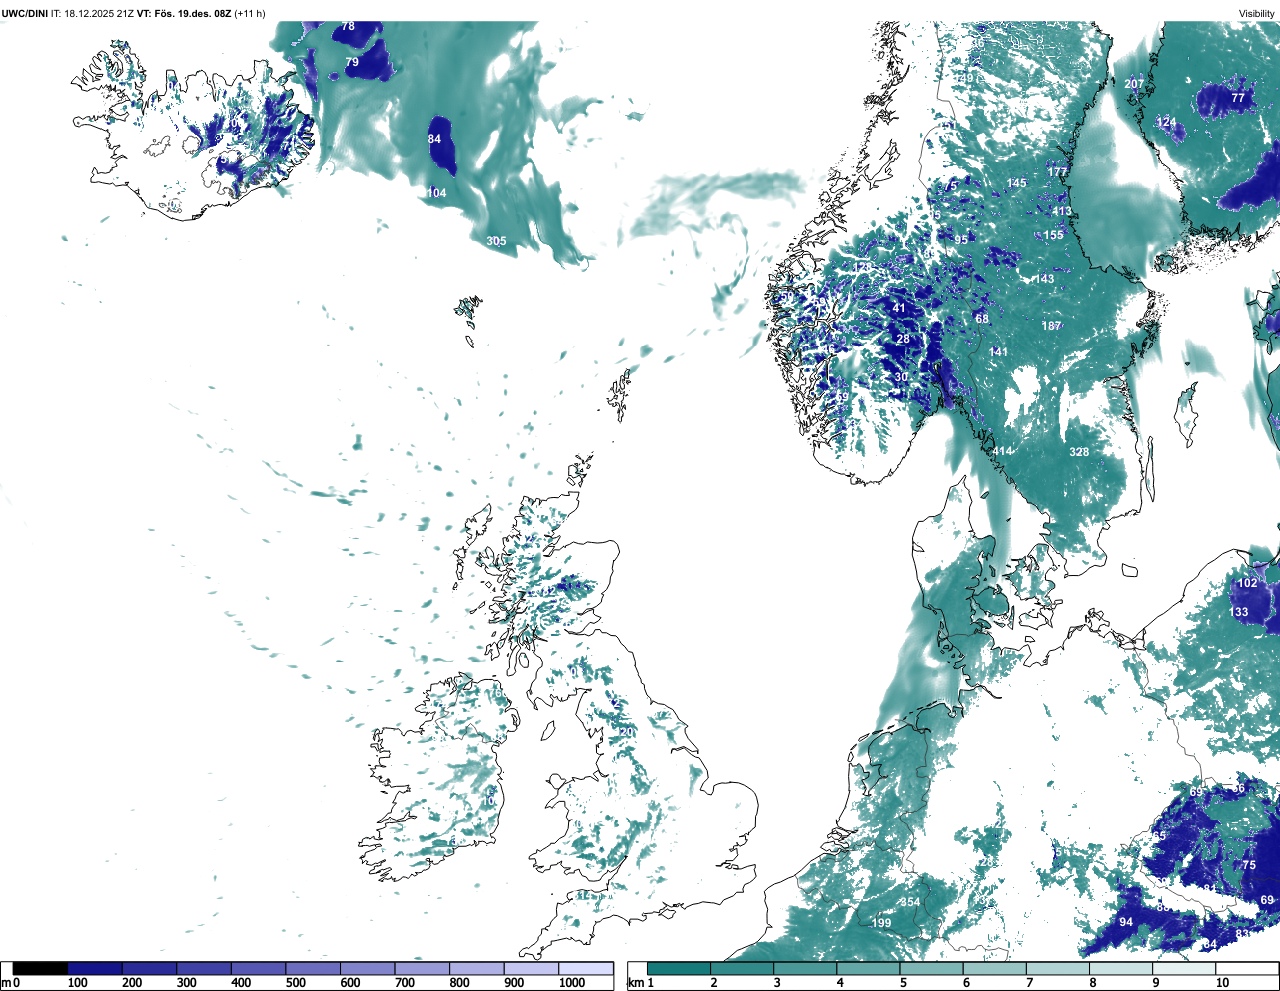Click the '(+11 h)' forecast offset

click(x=250, y=13)
